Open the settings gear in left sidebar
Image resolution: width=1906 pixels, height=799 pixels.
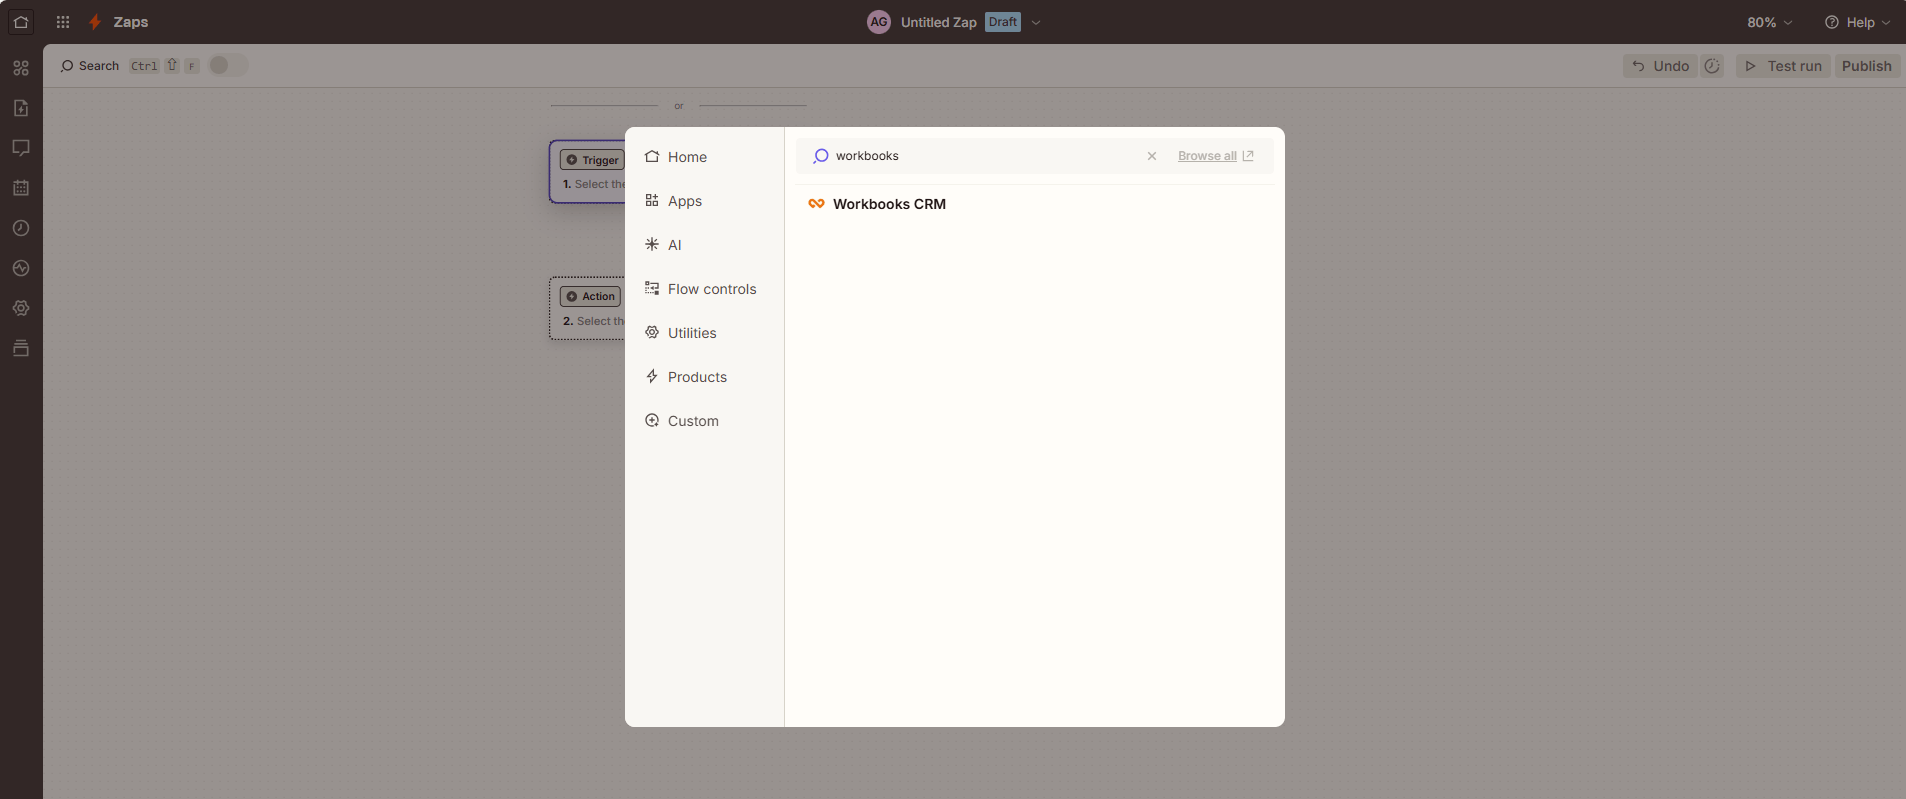coord(21,308)
